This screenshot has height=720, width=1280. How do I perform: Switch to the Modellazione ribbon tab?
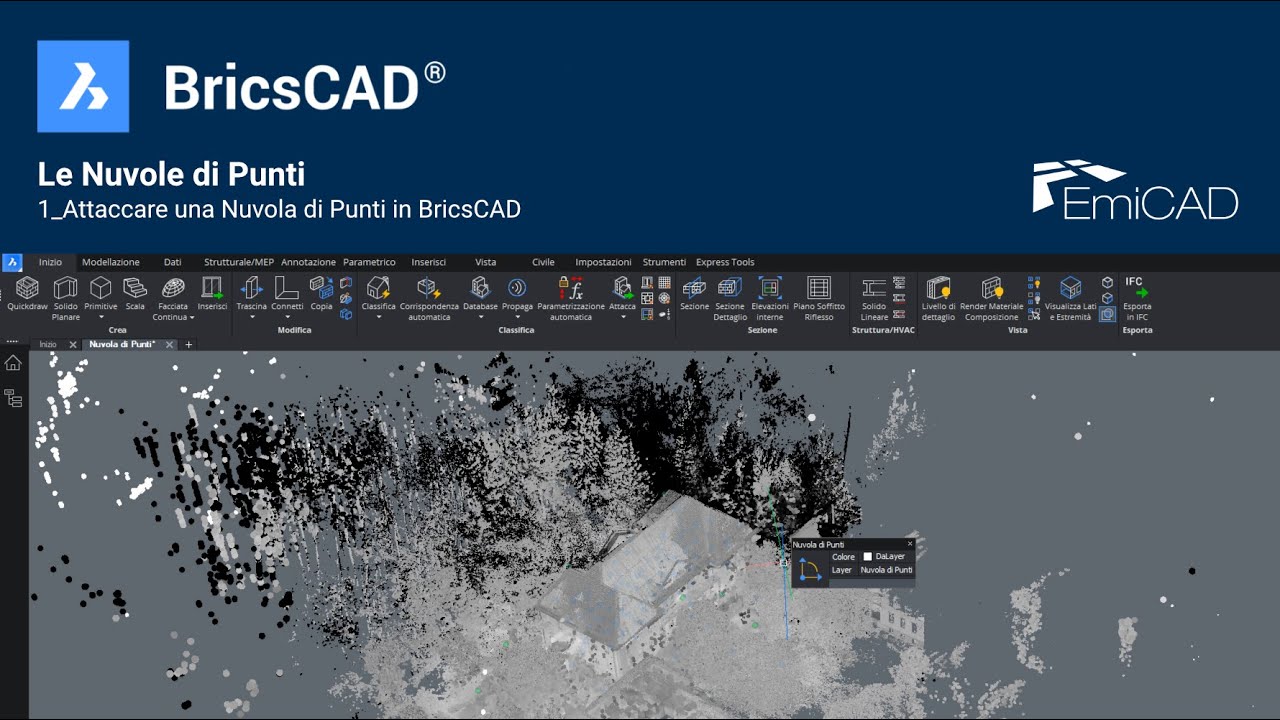click(x=111, y=262)
